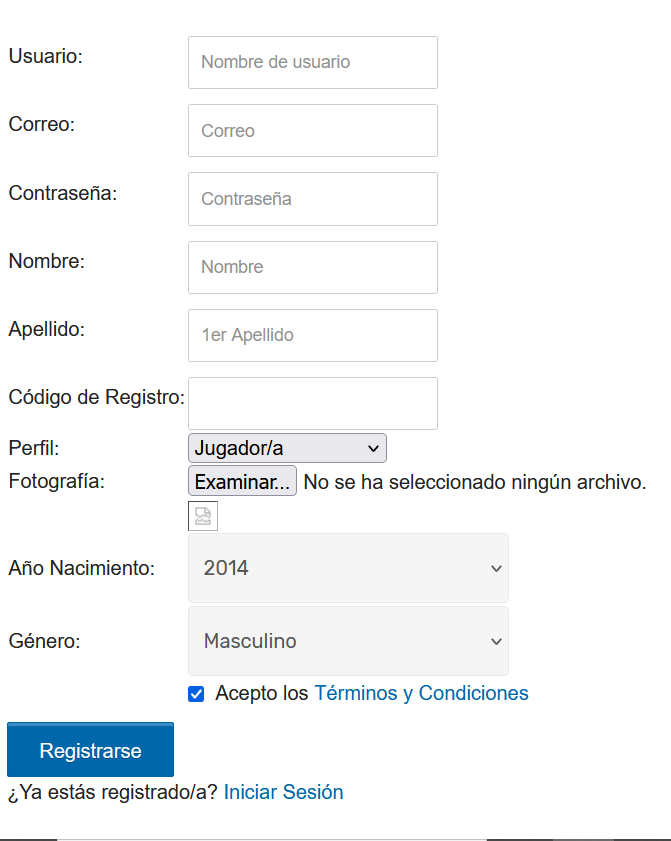Click the Código de Registro input field
671x841 pixels.
tap(312, 403)
